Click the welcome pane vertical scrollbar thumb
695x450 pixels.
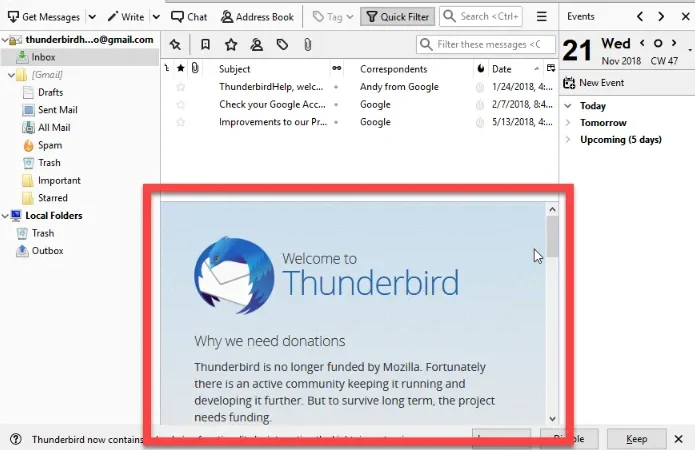click(x=552, y=236)
